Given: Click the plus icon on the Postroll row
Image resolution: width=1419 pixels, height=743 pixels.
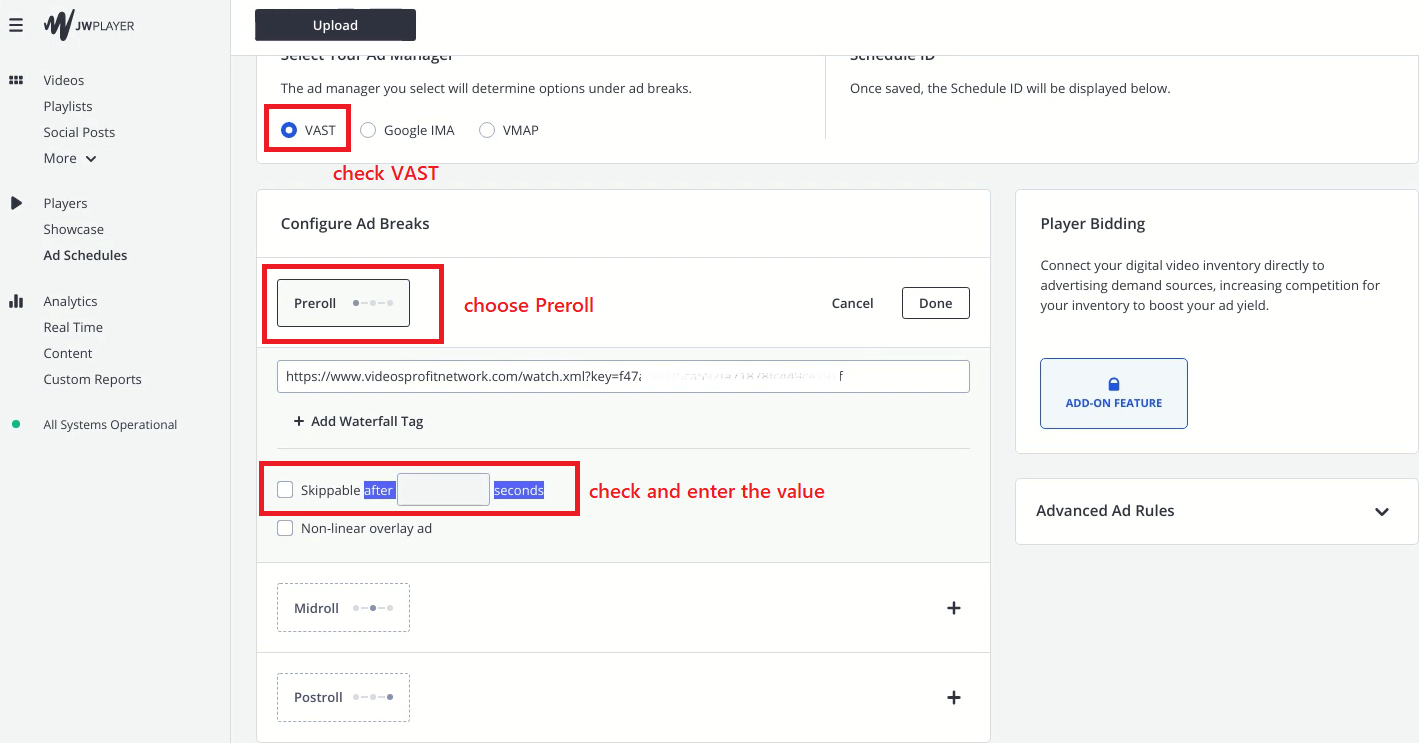Looking at the screenshot, I should coord(953,697).
